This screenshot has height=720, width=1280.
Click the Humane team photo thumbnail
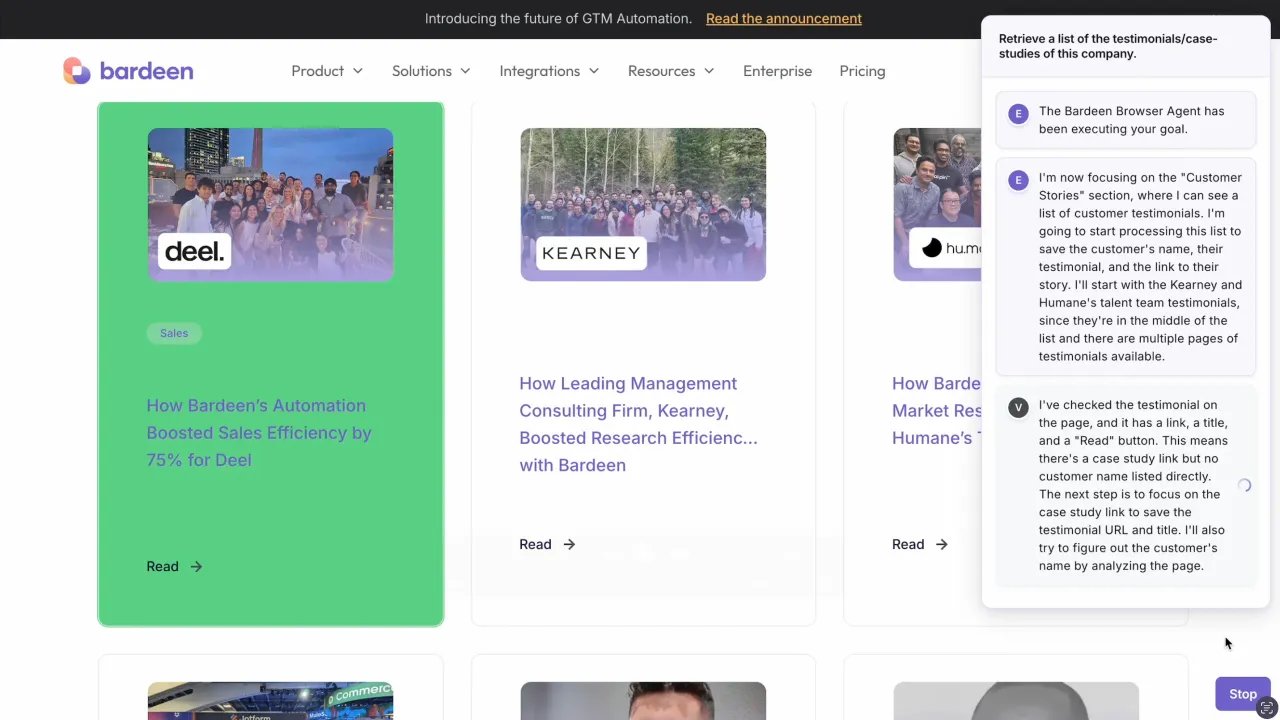tap(937, 204)
